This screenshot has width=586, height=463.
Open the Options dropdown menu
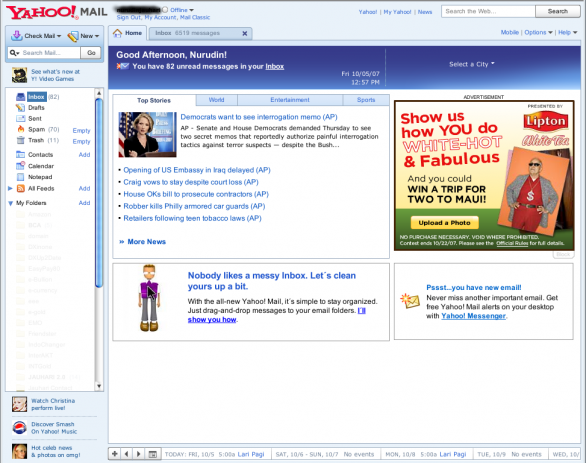[538, 33]
